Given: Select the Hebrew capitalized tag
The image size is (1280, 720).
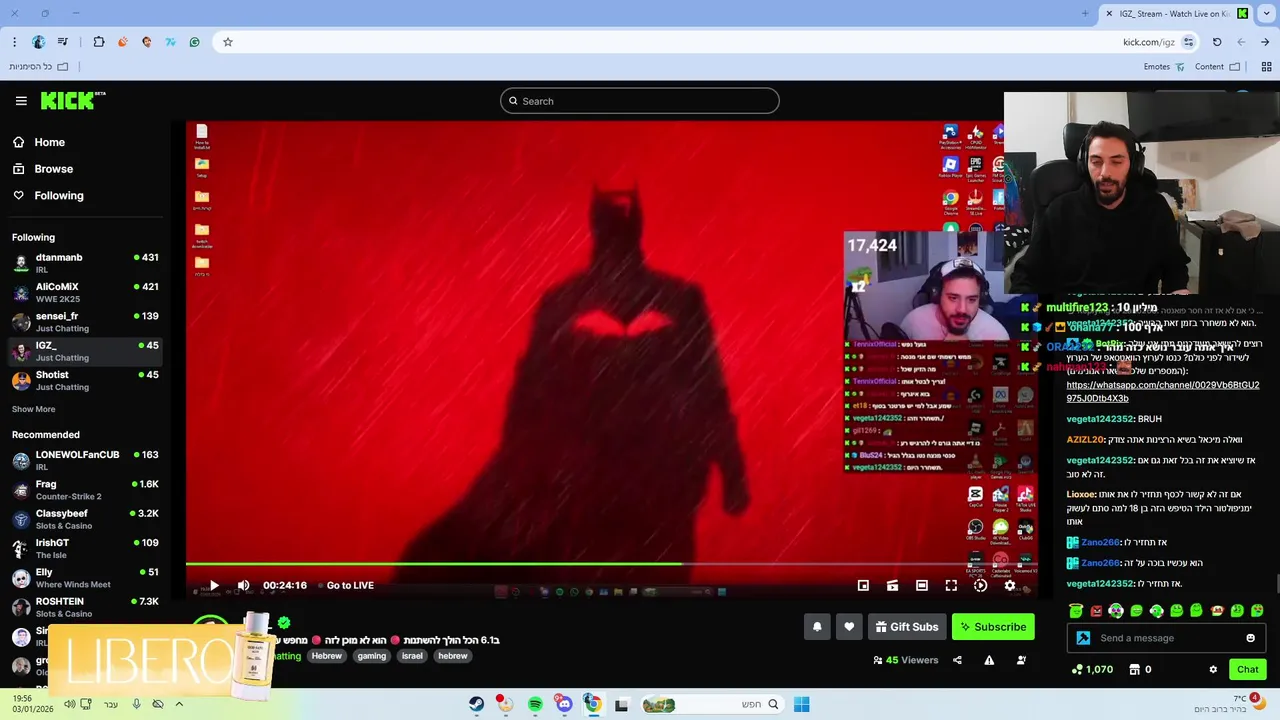Looking at the screenshot, I should pyautogui.click(x=326, y=656).
